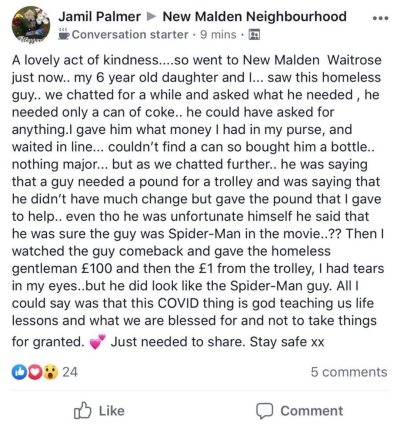View the blue thumbs-up reaction icon
Image resolution: width=400 pixels, height=424 pixels.
[x=18, y=372]
